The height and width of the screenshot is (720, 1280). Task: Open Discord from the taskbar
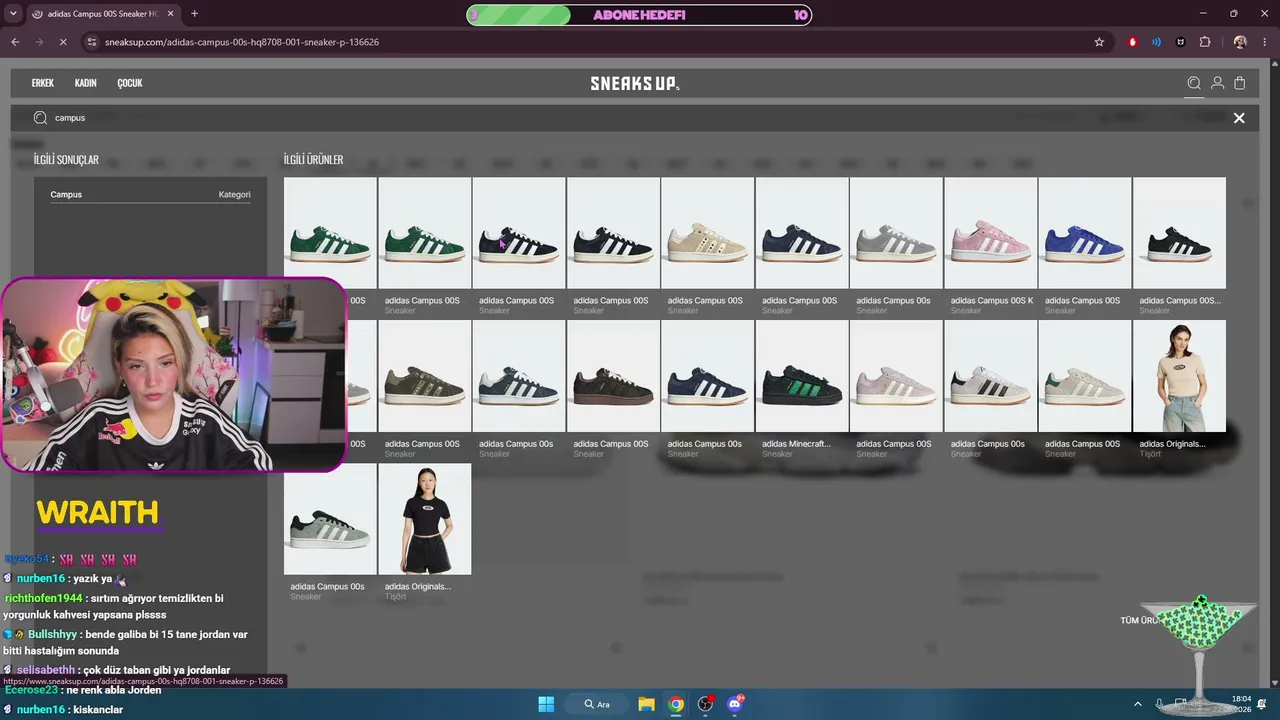pos(736,704)
